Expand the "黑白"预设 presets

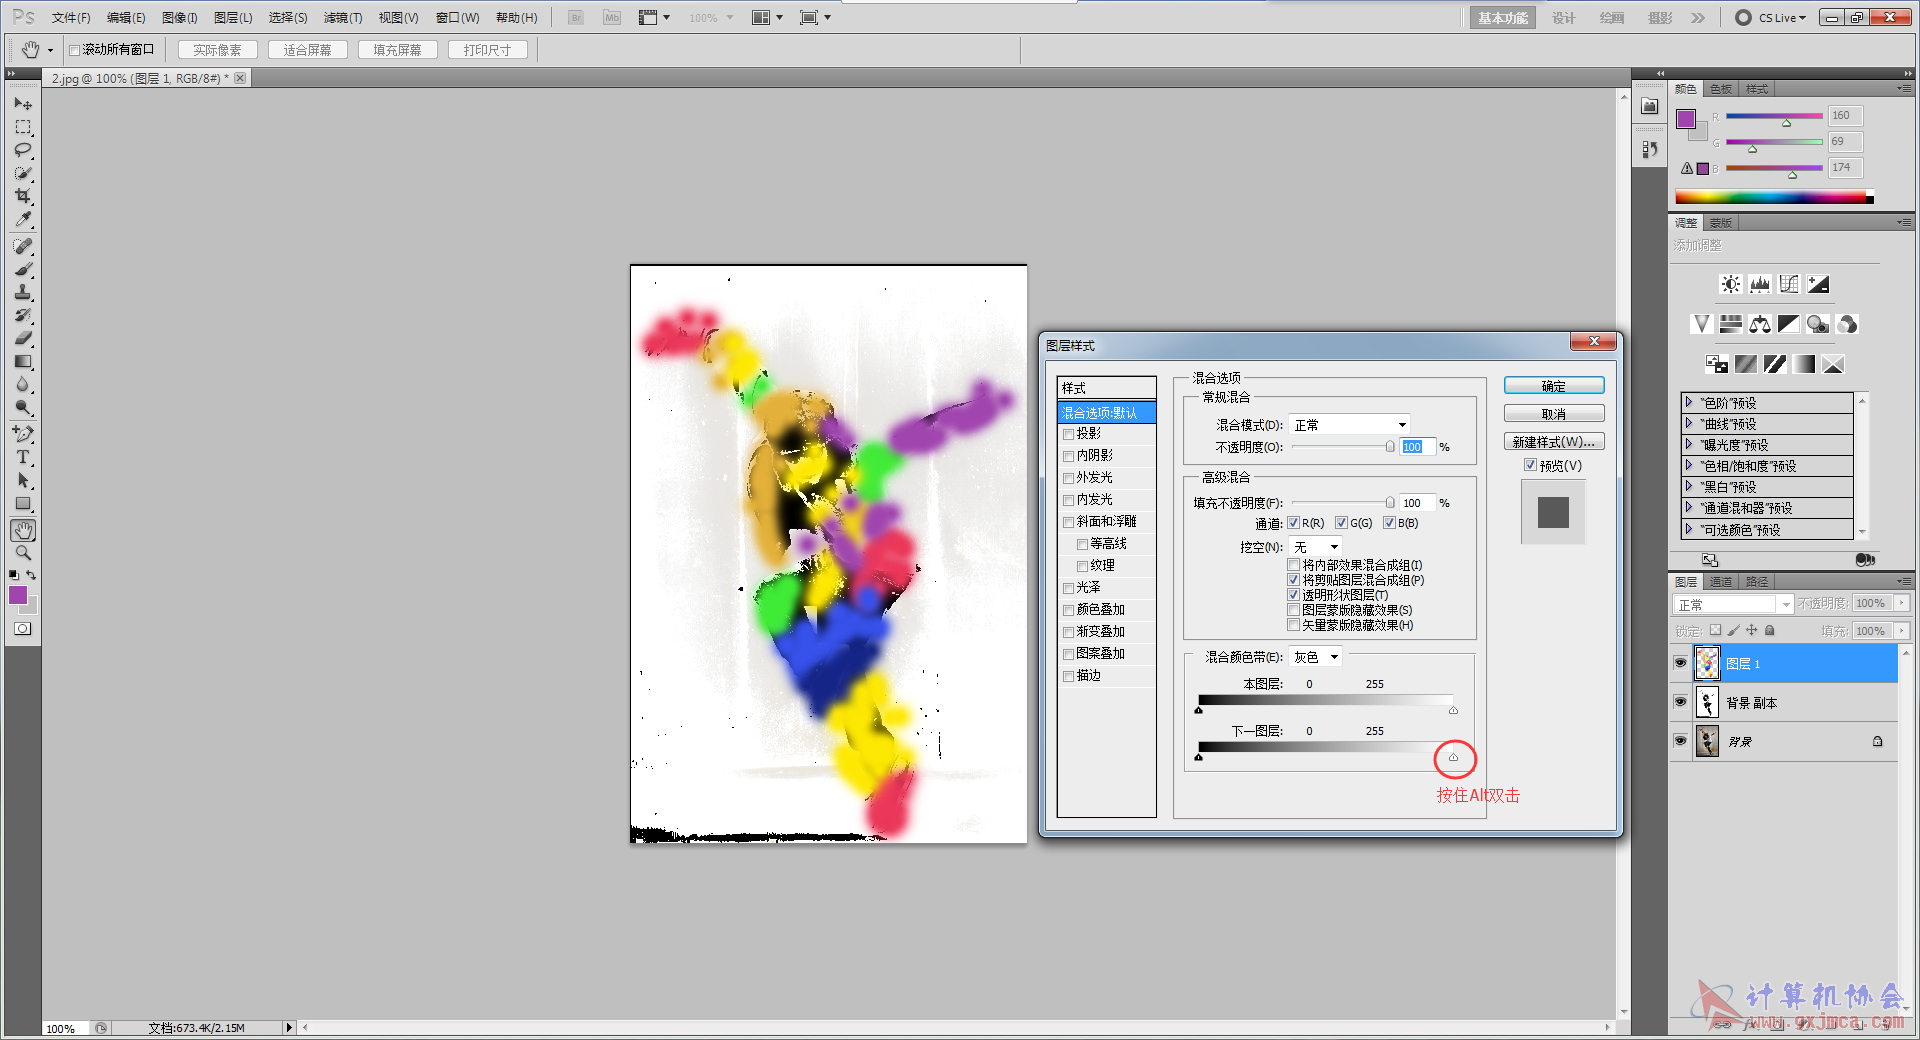(1689, 486)
